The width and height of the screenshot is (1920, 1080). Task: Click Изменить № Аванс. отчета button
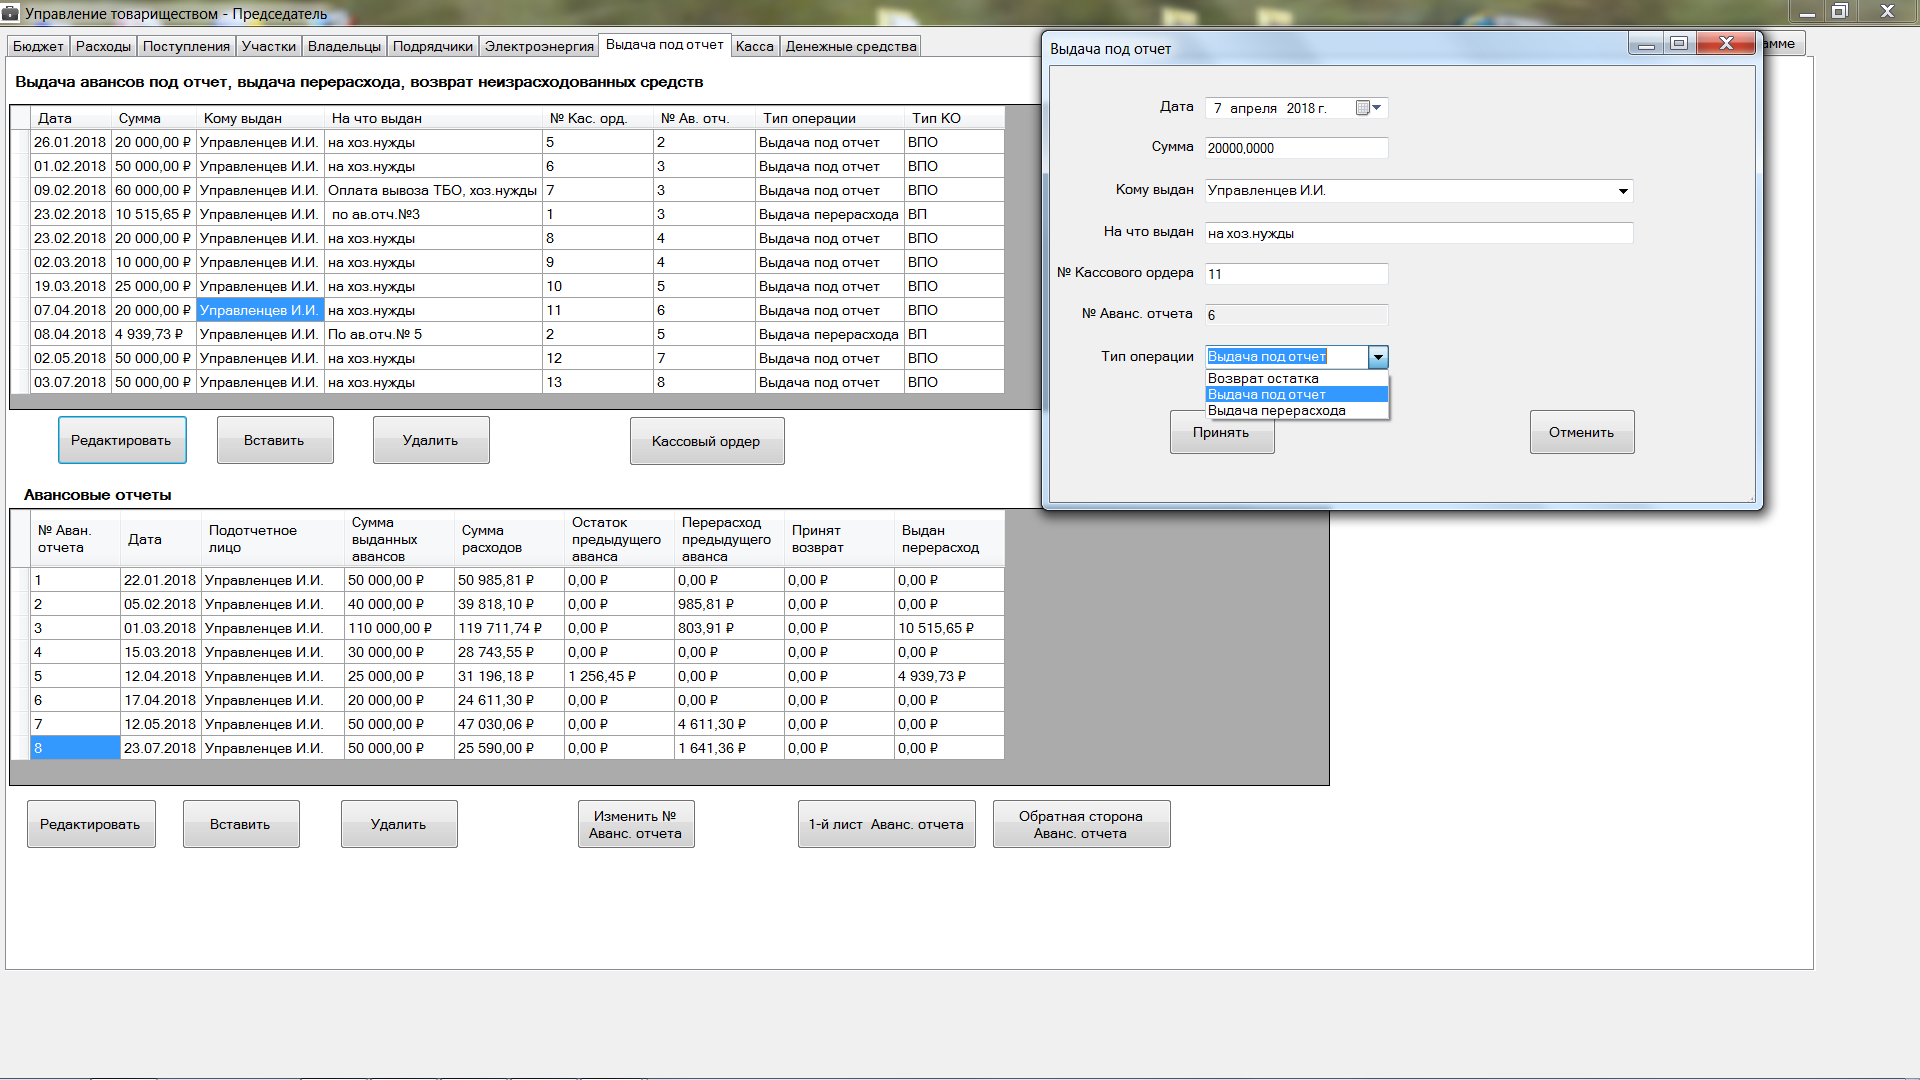(635, 825)
